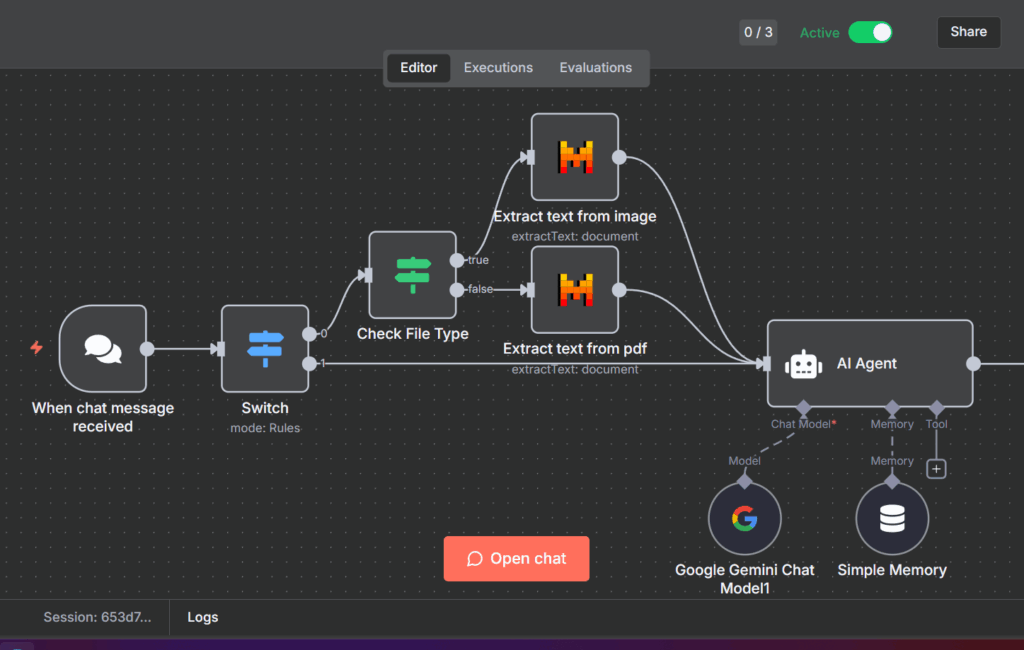Click the Share button
The width and height of the screenshot is (1024, 650).
click(x=968, y=32)
